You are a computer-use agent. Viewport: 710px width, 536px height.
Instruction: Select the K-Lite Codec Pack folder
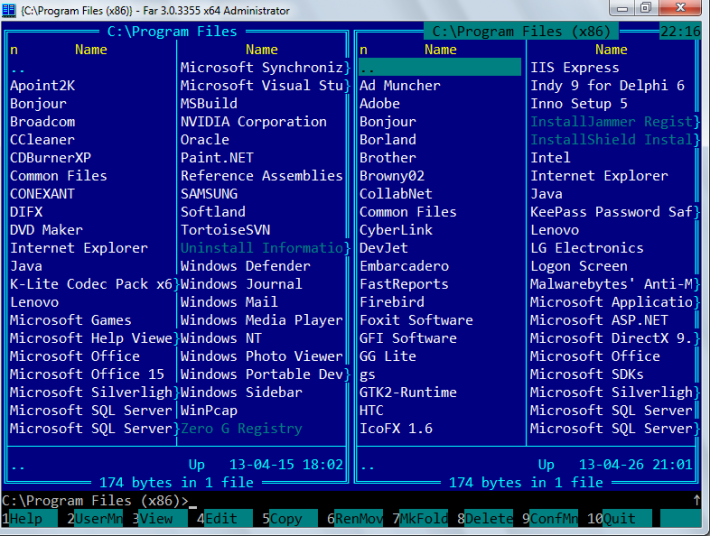(x=91, y=284)
